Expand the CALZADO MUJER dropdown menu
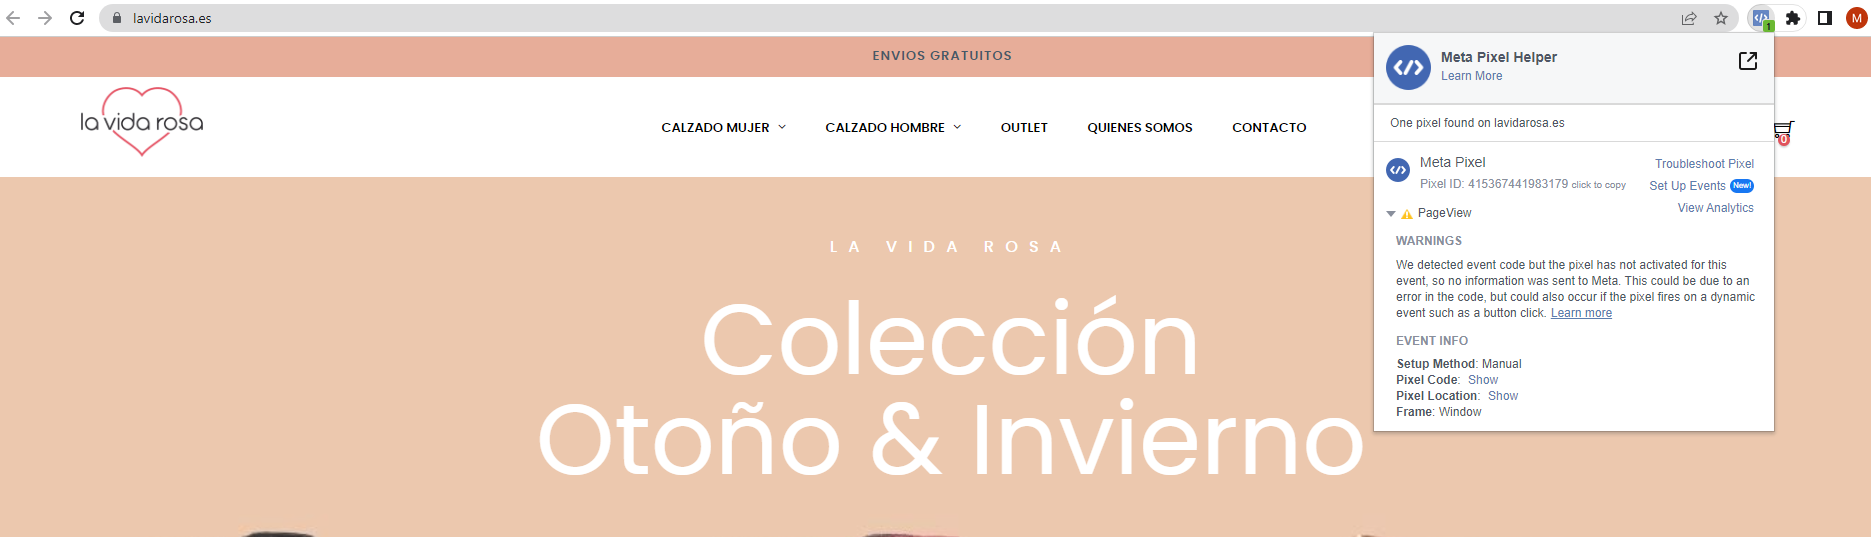 coord(724,127)
